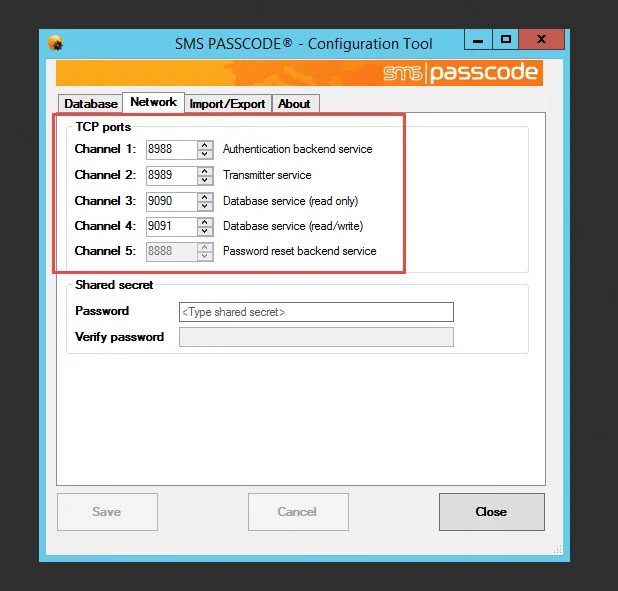Increase Channel 1 port with up arrow
Viewport: 618px width, 591px height.
coord(205,145)
